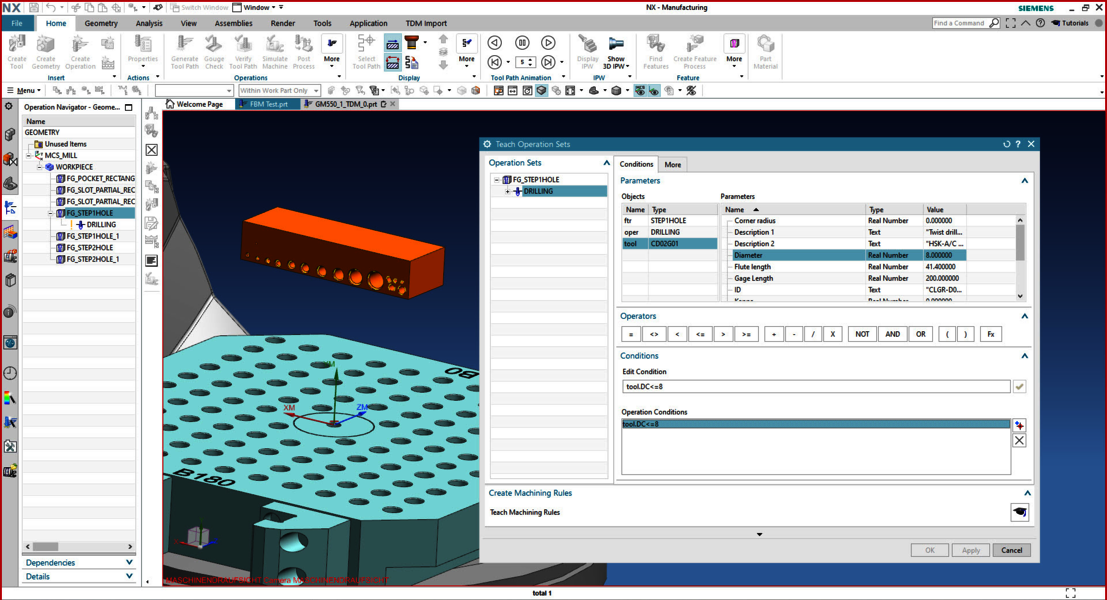Insert the AND operator

892,335
